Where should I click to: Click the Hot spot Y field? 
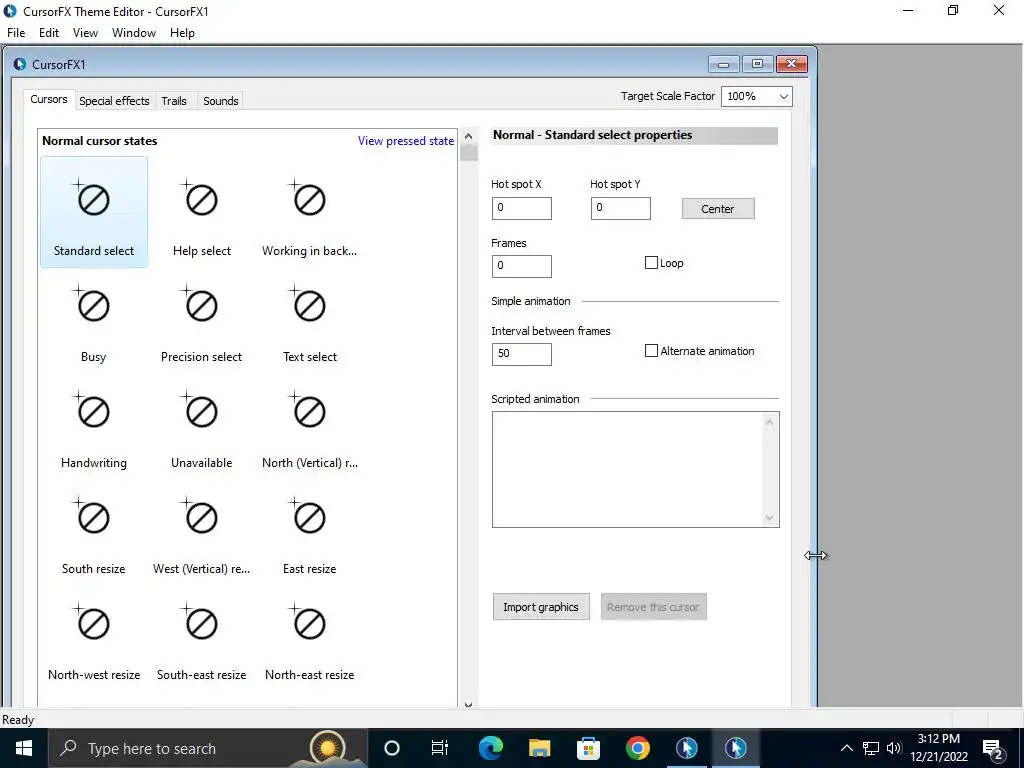620,208
